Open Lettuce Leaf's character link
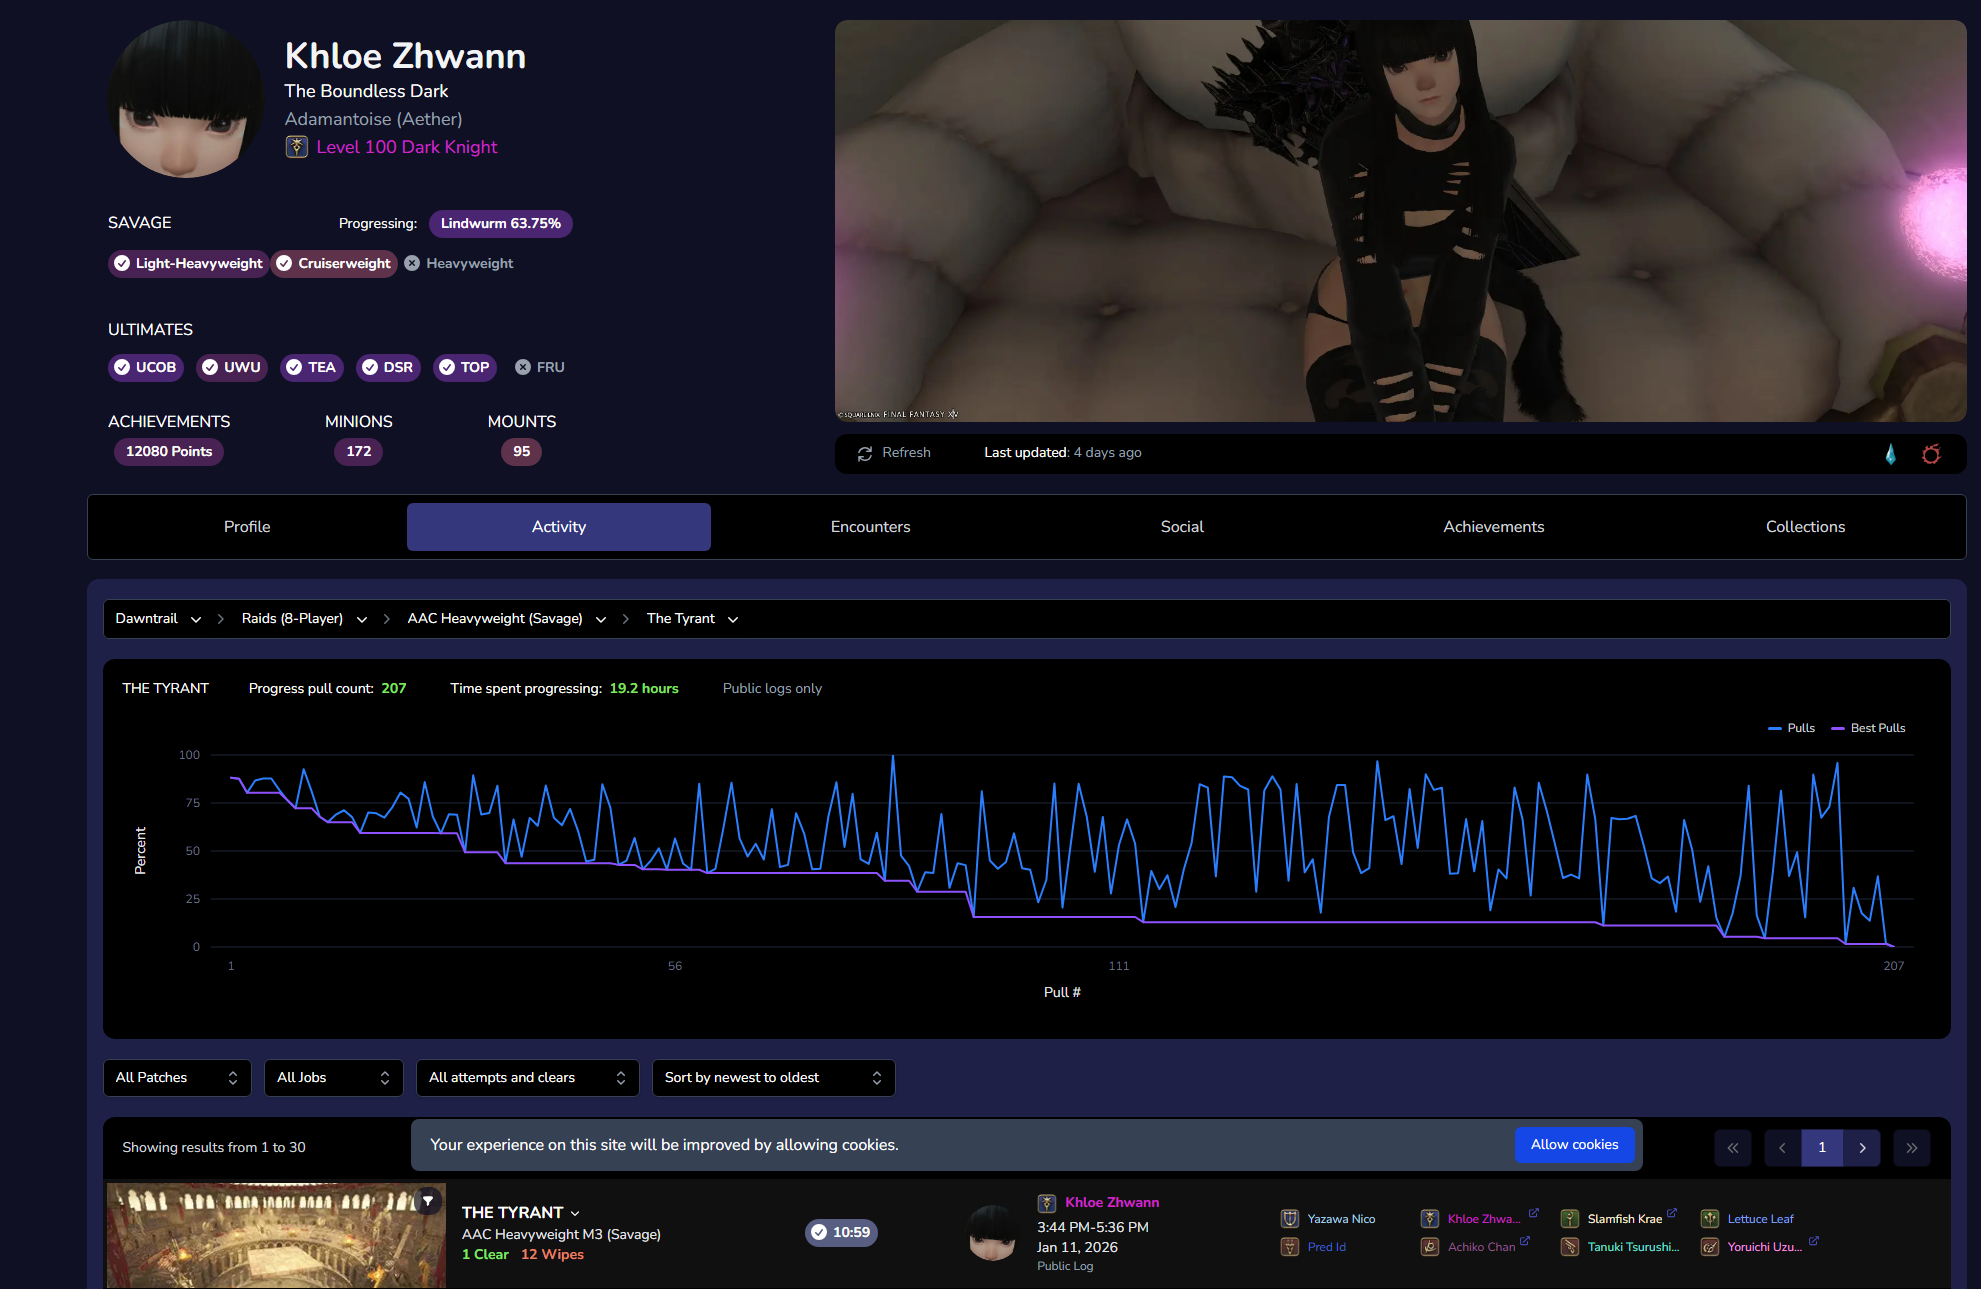The image size is (1981, 1289). click(1760, 1218)
